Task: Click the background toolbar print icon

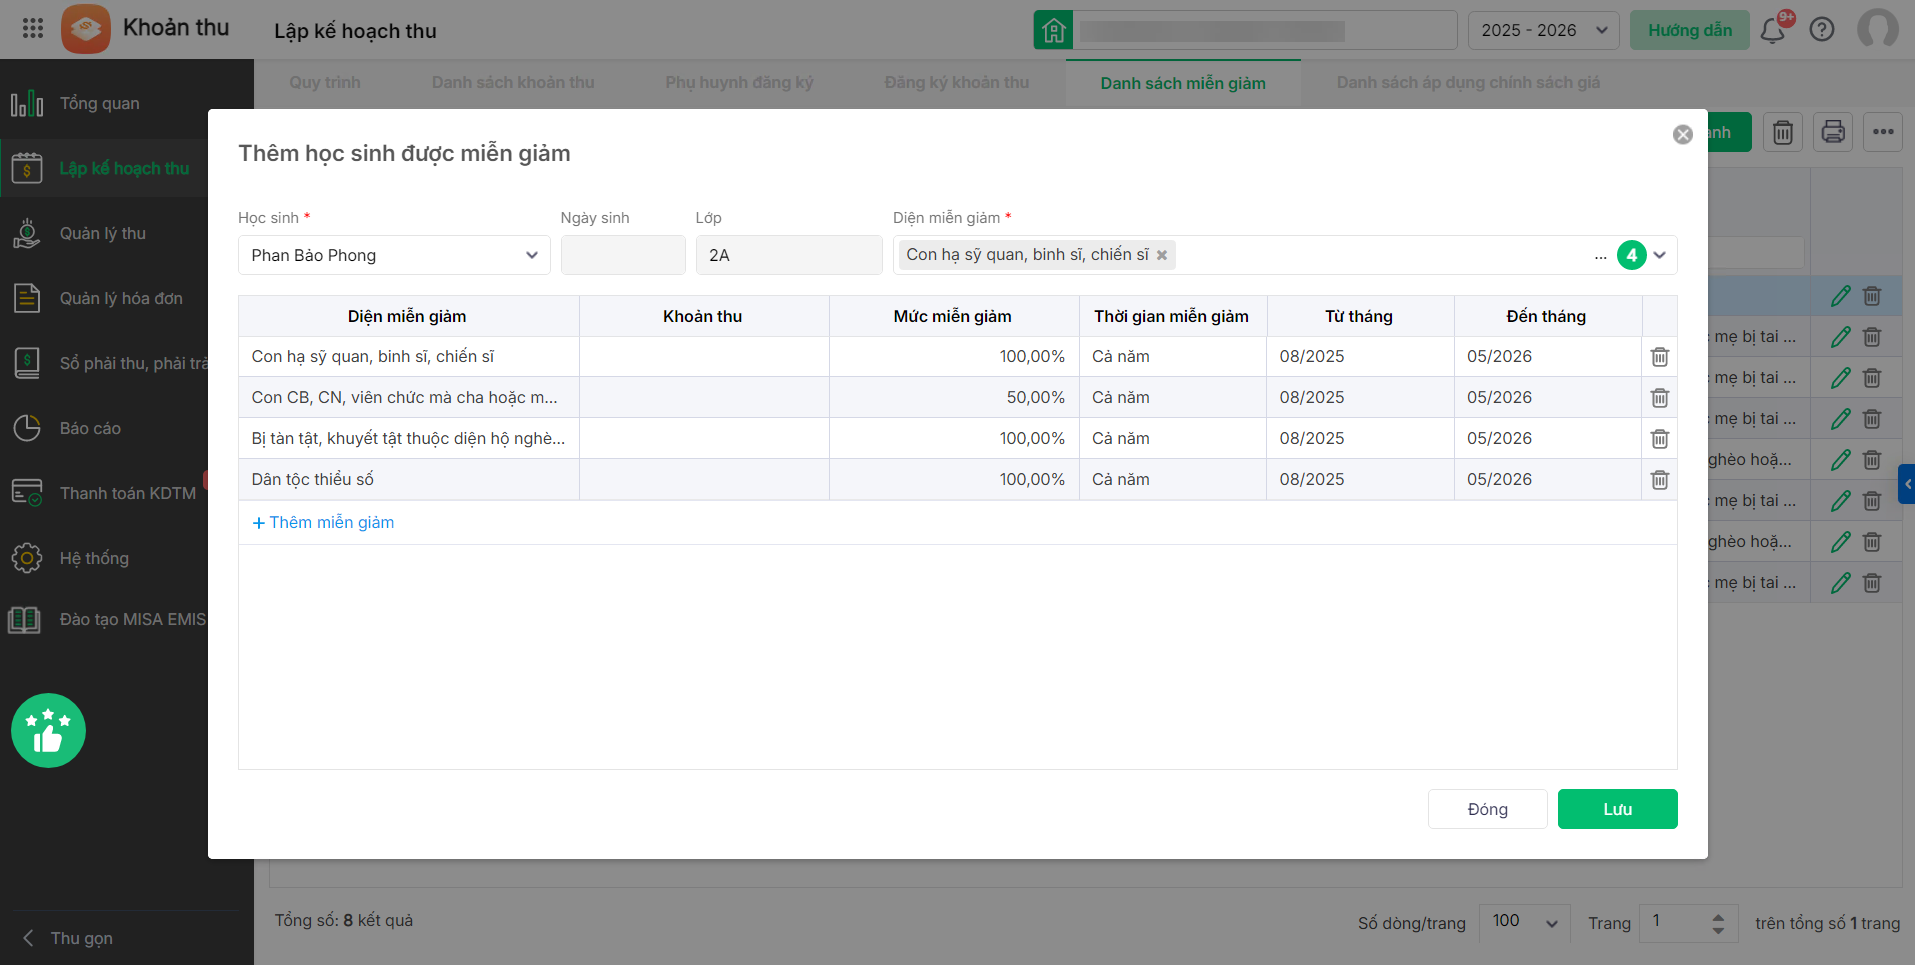Action: click(x=1832, y=132)
